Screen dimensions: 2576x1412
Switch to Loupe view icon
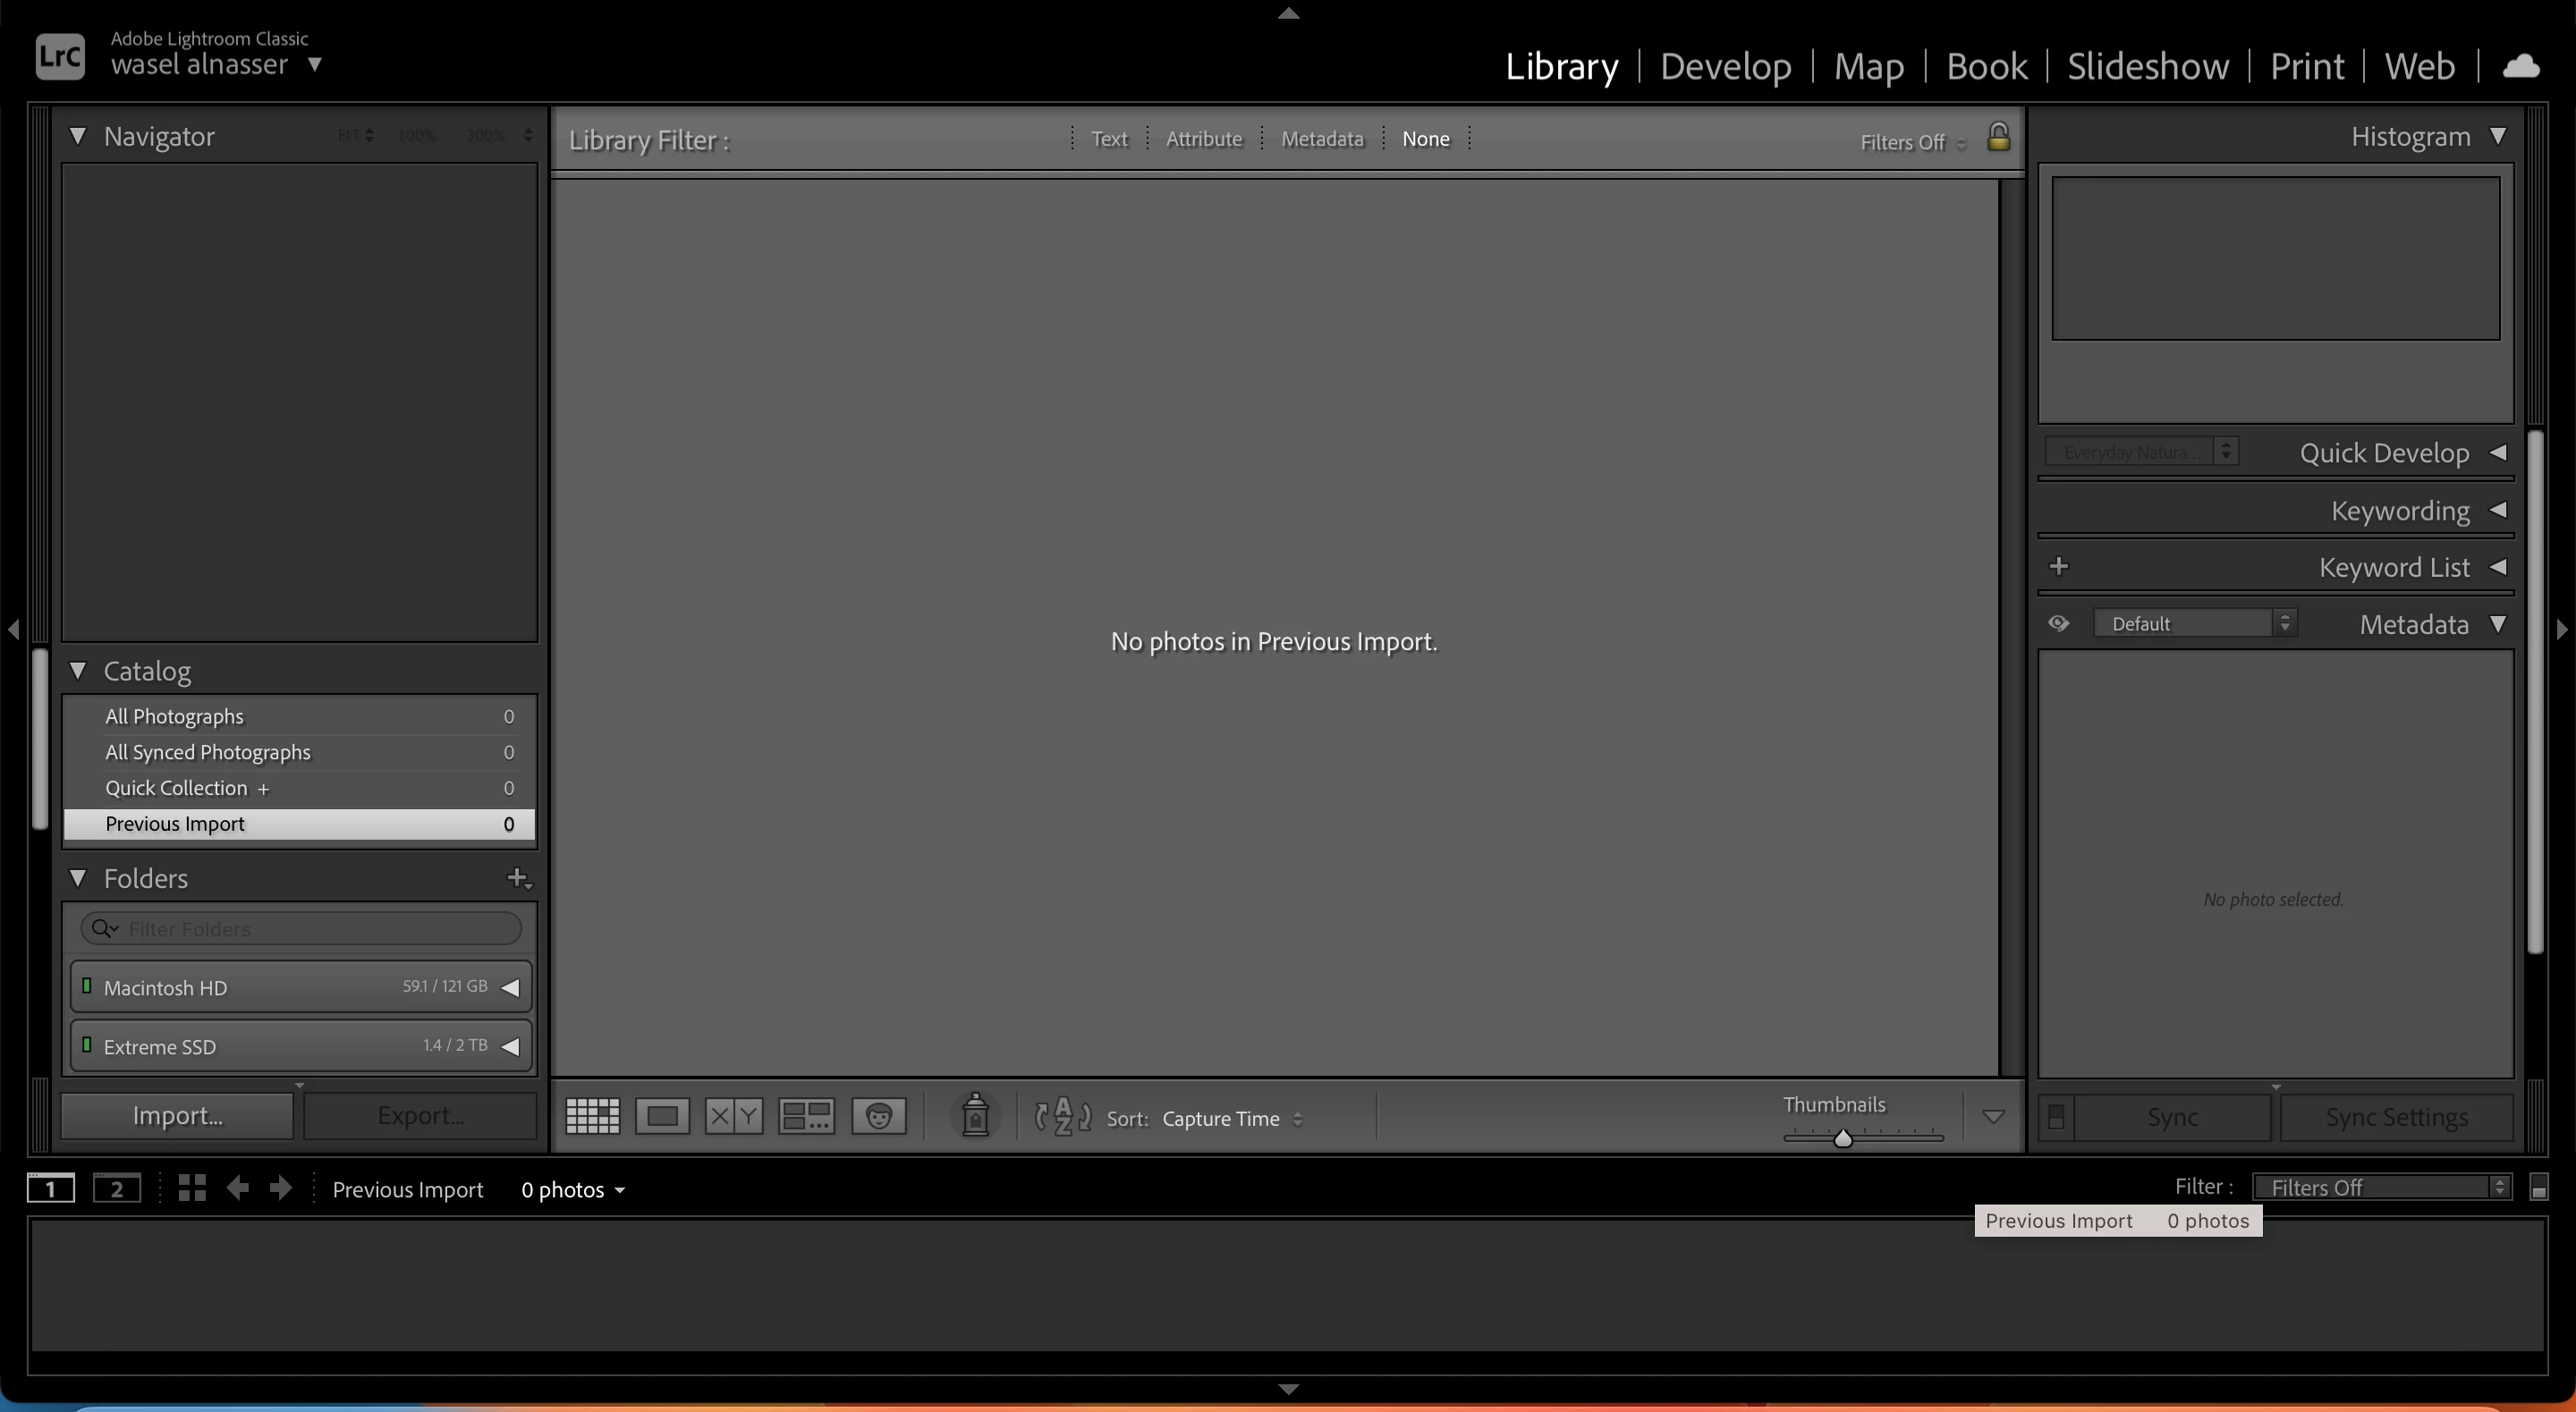pyautogui.click(x=662, y=1116)
